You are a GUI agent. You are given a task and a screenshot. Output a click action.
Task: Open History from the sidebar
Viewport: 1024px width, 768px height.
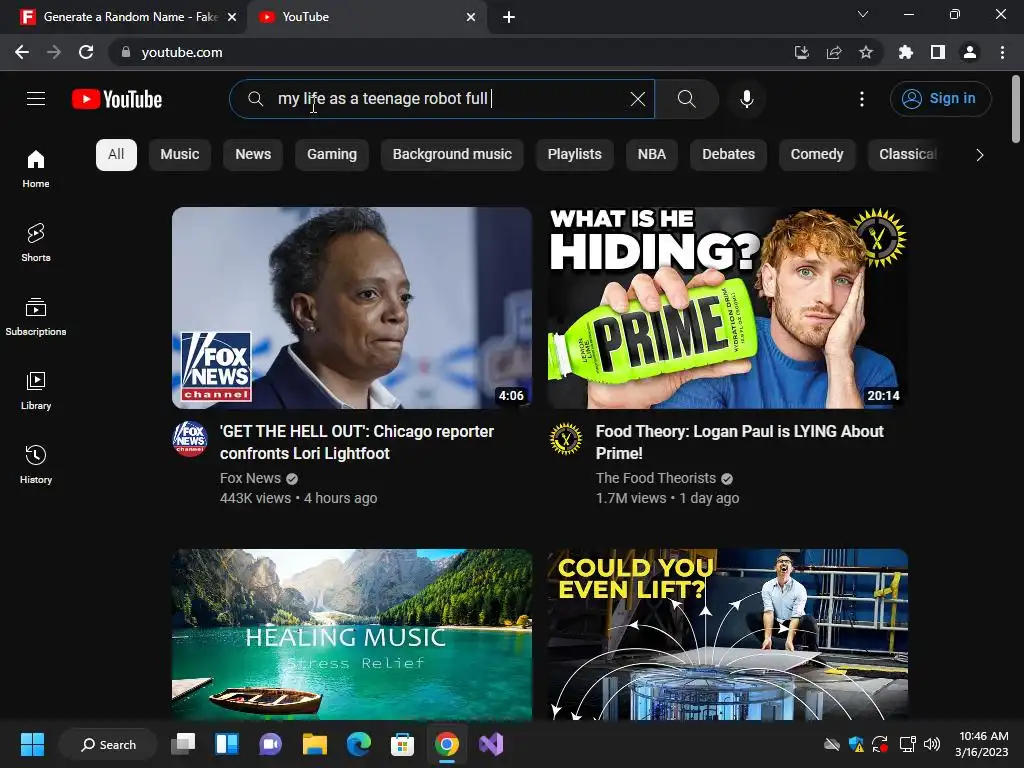click(36, 464)
